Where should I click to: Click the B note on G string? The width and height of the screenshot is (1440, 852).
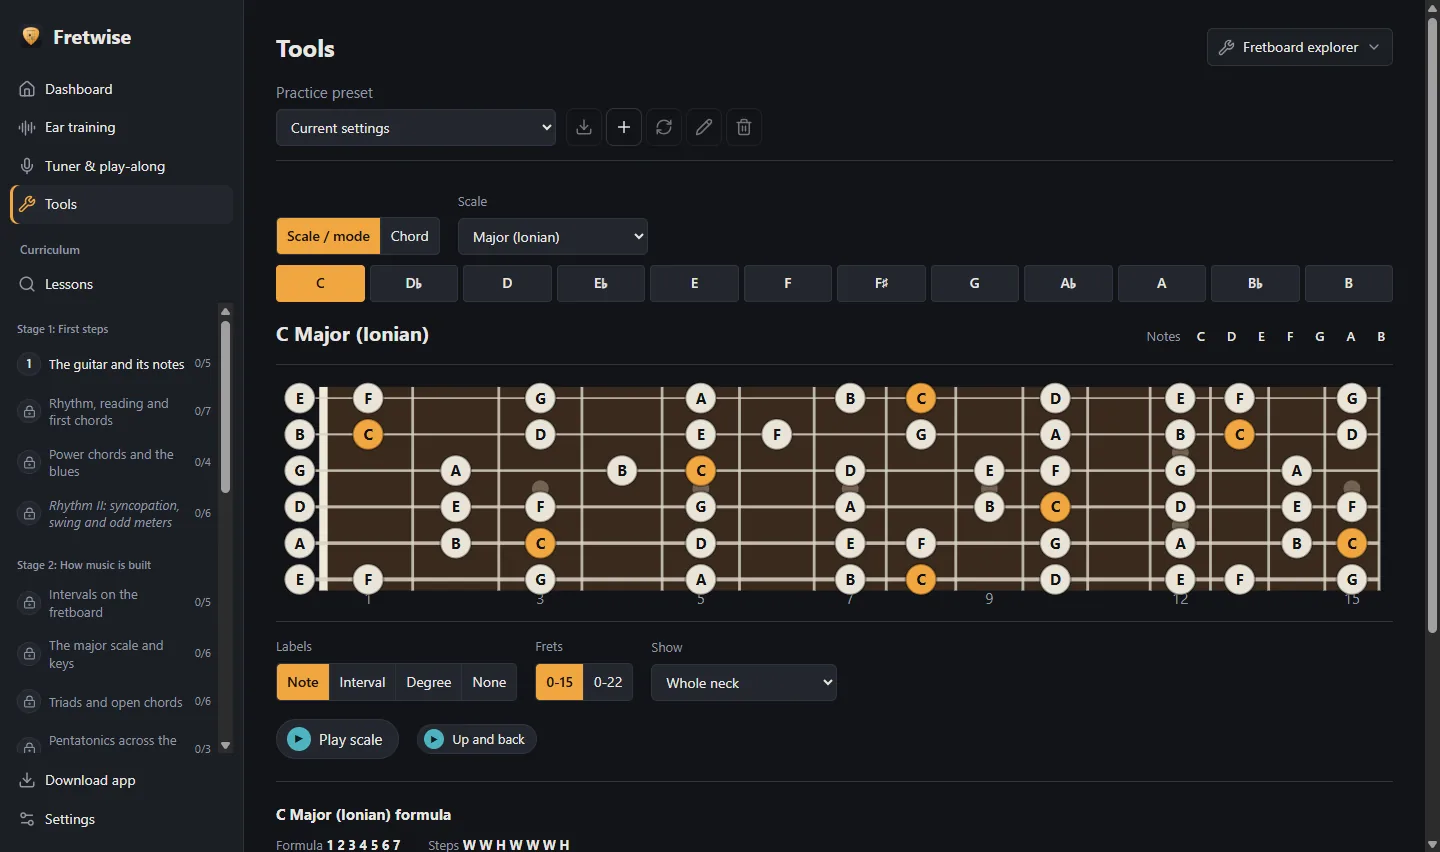[x=622, y=470]
